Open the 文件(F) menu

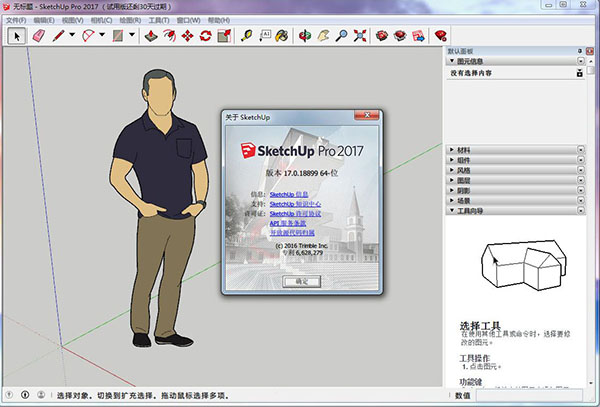[16, 20]
